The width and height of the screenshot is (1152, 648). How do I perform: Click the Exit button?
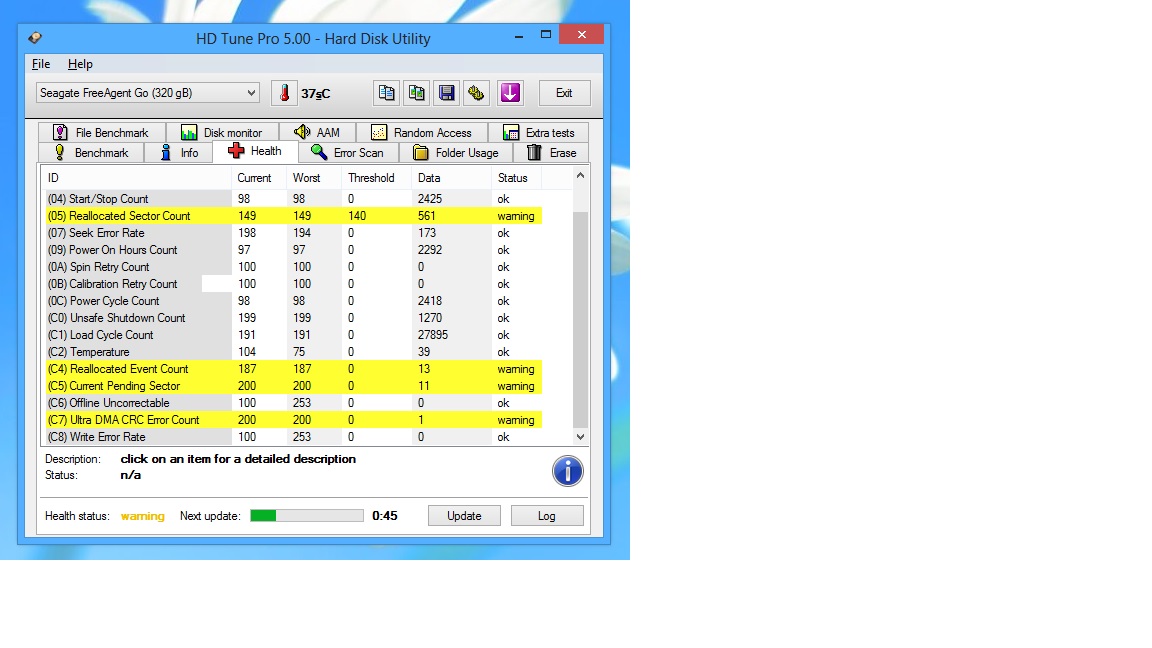[x=564, y=93]
